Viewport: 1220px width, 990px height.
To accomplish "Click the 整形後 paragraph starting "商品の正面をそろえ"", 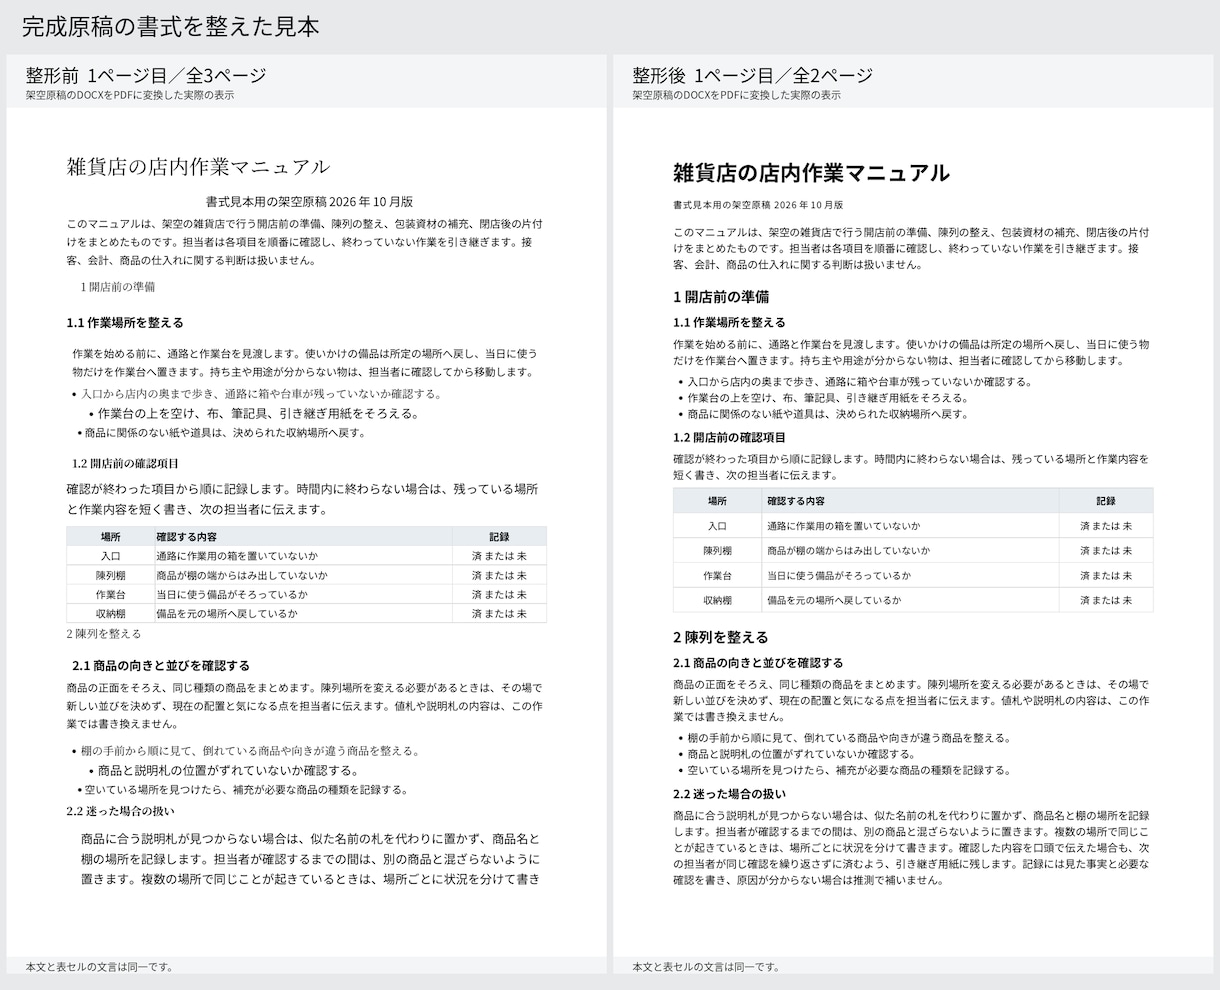I will (x=911, y=700).
